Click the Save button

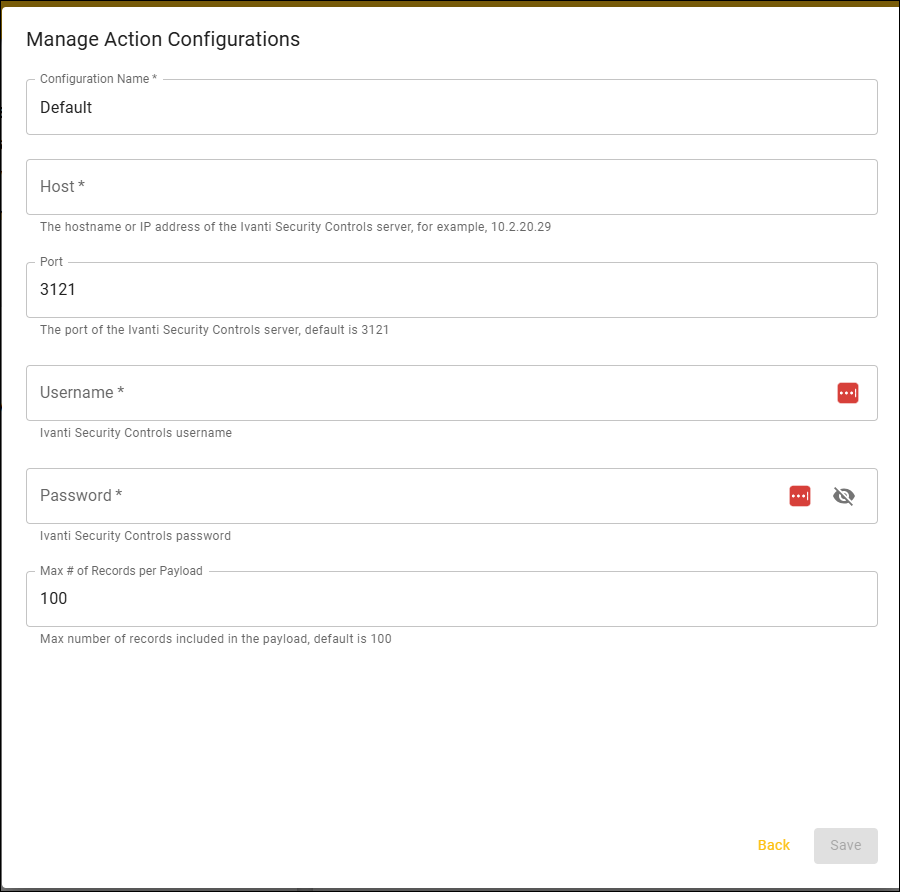[845, 846]
